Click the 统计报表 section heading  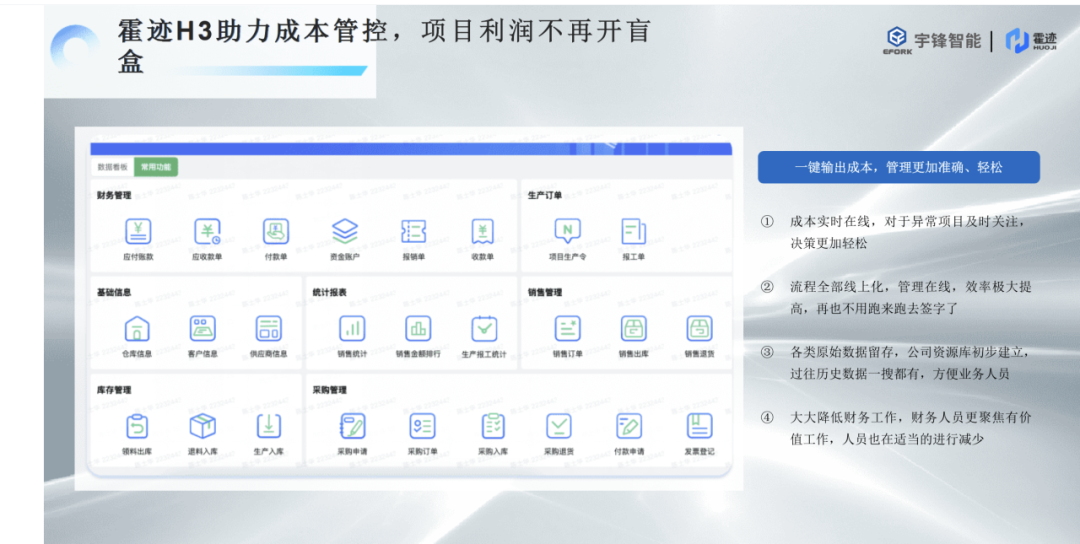click(x=329, y=293)
